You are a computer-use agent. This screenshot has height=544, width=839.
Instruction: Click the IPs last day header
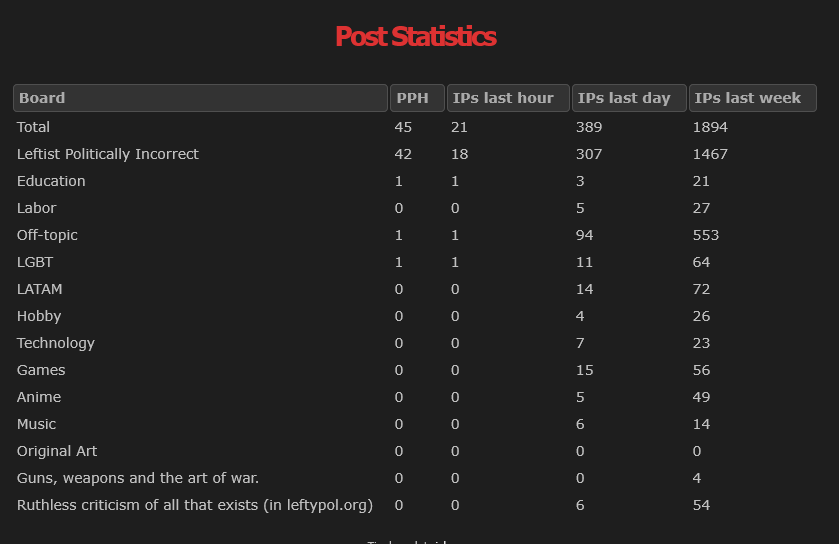tap(629, 98)
